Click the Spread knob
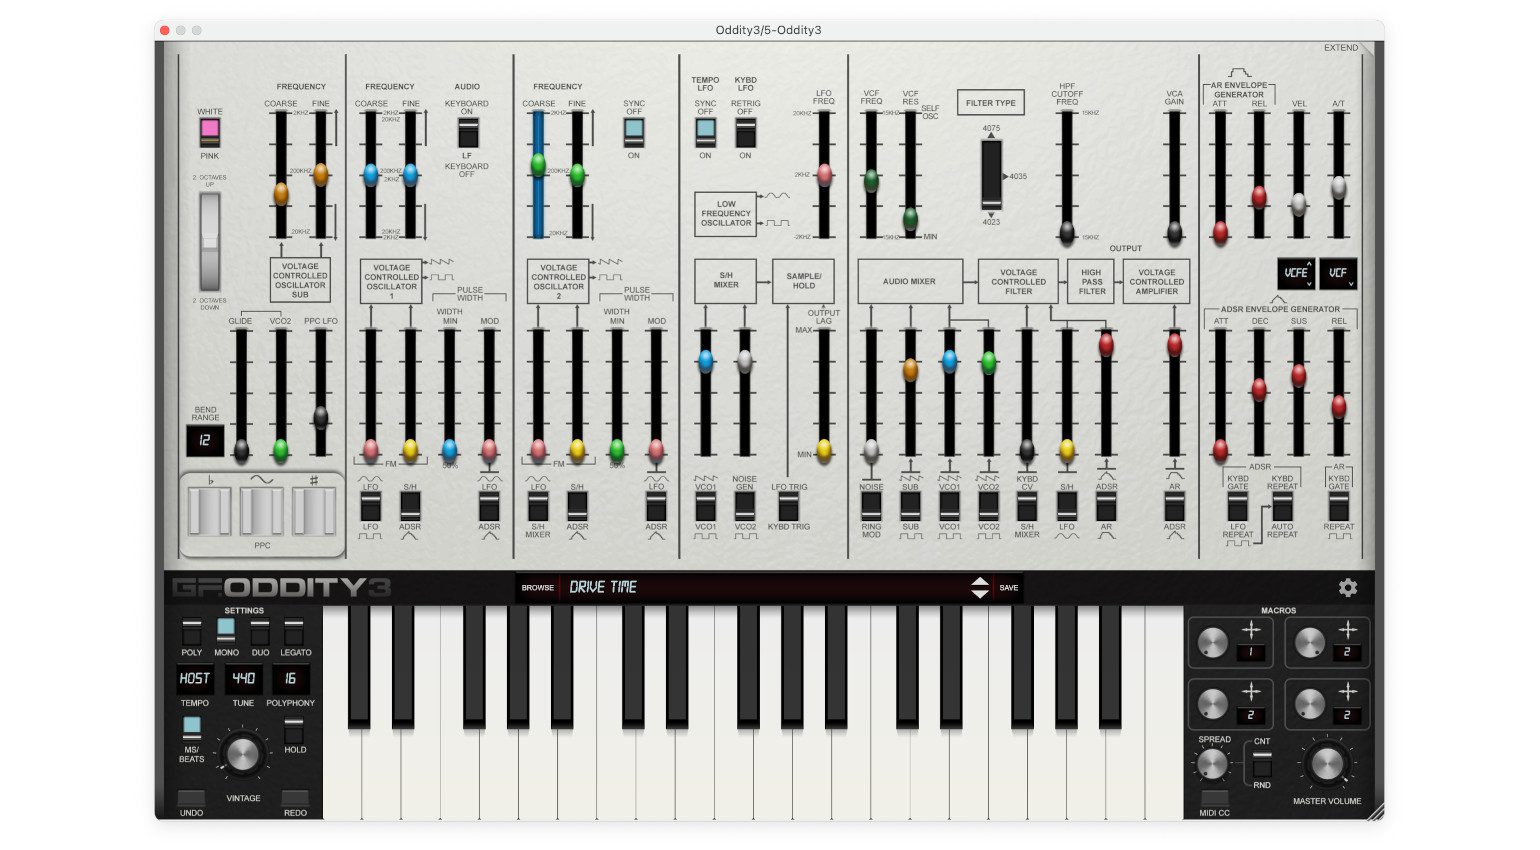Image resolution: width=1540 pixels, height=850 pixels. (1212, 765)
